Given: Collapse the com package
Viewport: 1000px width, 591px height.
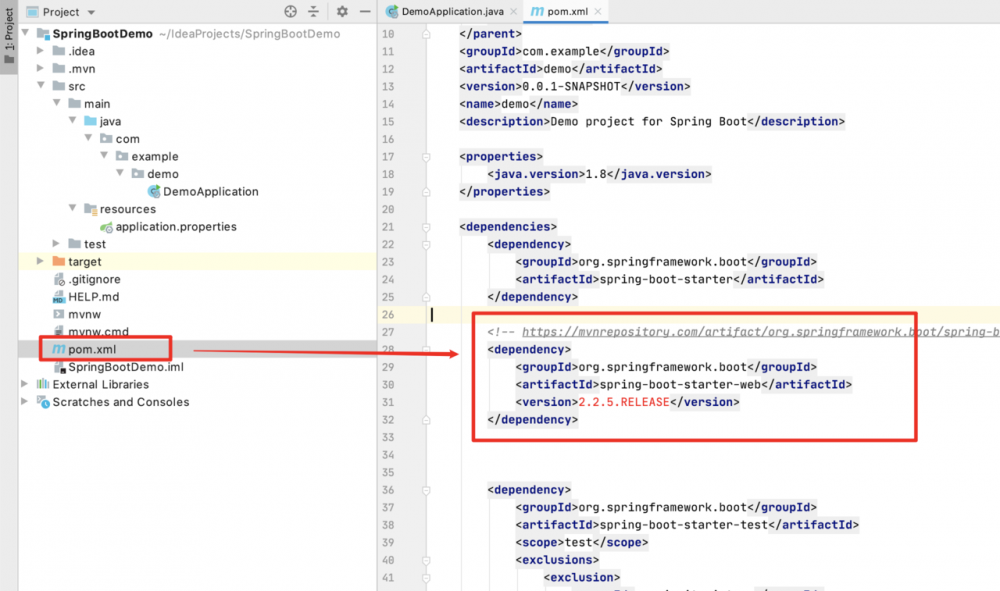Looking at the screenshot, I should click(x=89, y=138).
